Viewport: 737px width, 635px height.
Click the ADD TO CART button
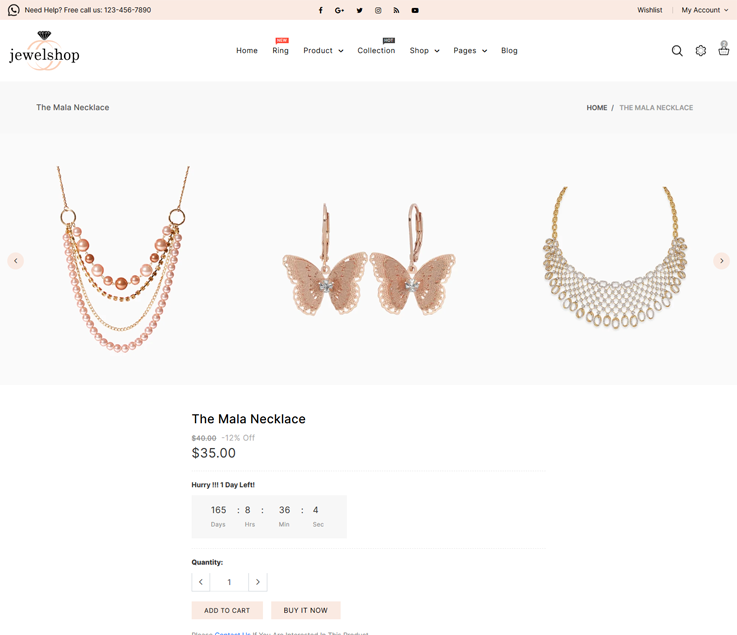point(227,610)
